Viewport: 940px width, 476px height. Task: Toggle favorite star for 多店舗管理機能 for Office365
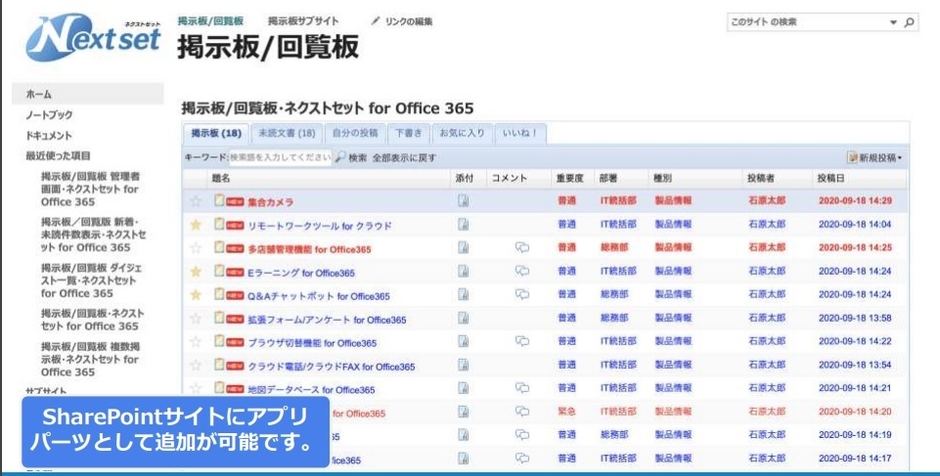195,248
